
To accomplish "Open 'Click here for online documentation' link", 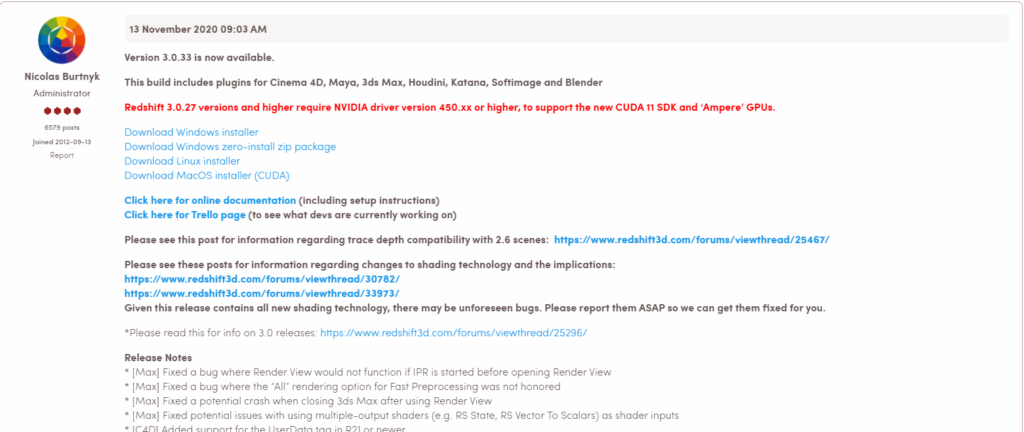I will [x=210, y=200].
